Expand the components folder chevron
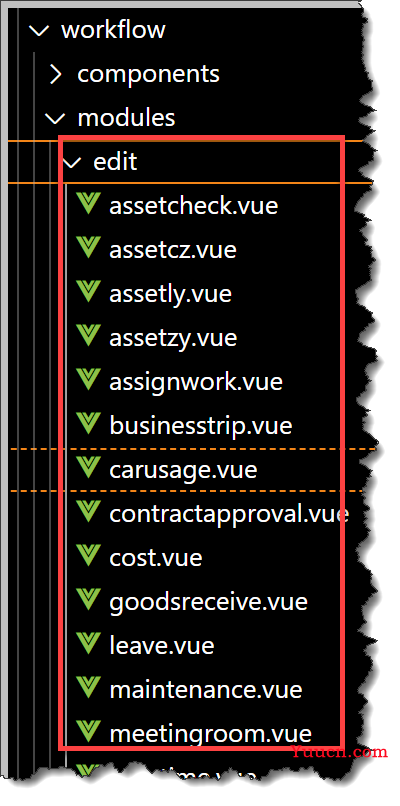 pyautogui.click(x=56, y=75)
